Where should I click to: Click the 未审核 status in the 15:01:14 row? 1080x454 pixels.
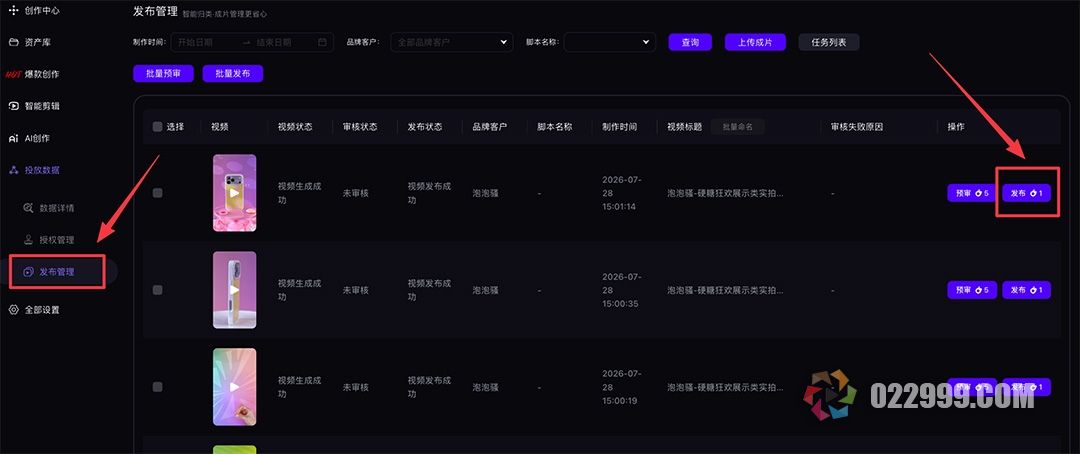[355, 194]
